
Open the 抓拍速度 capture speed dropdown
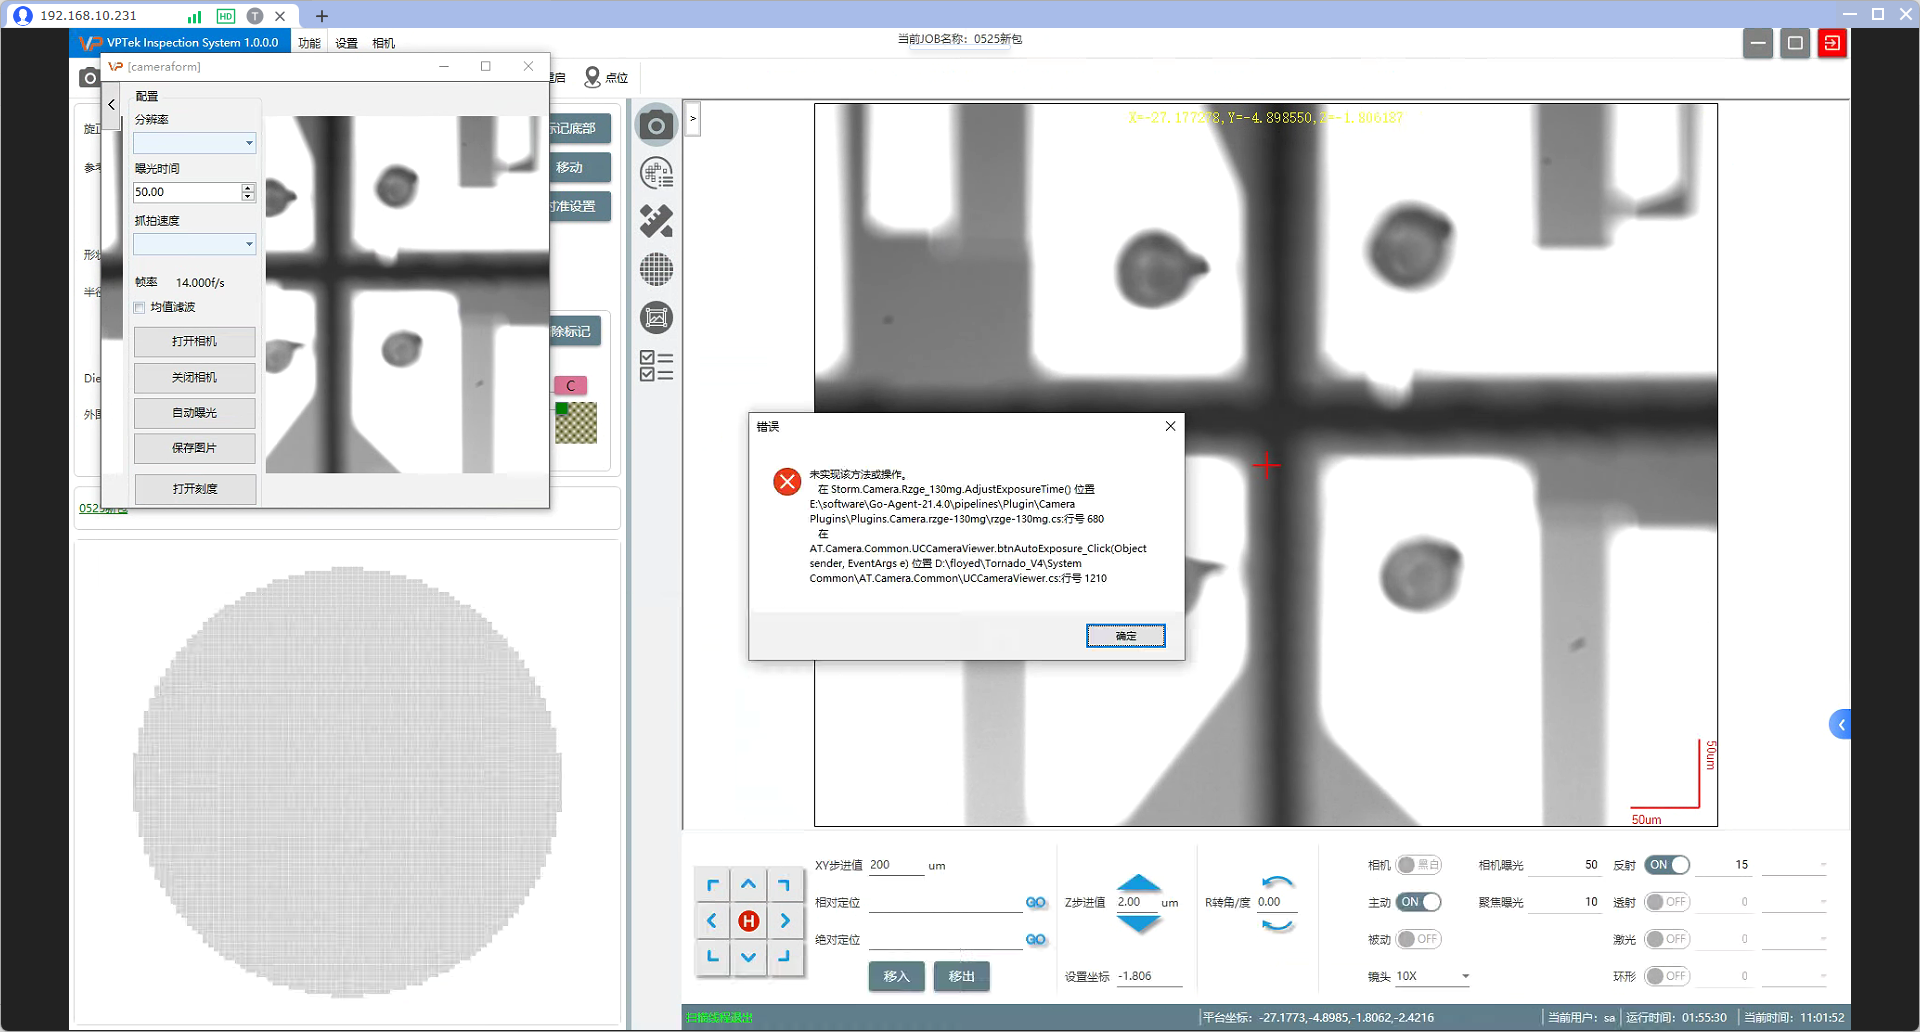[195, 244]
